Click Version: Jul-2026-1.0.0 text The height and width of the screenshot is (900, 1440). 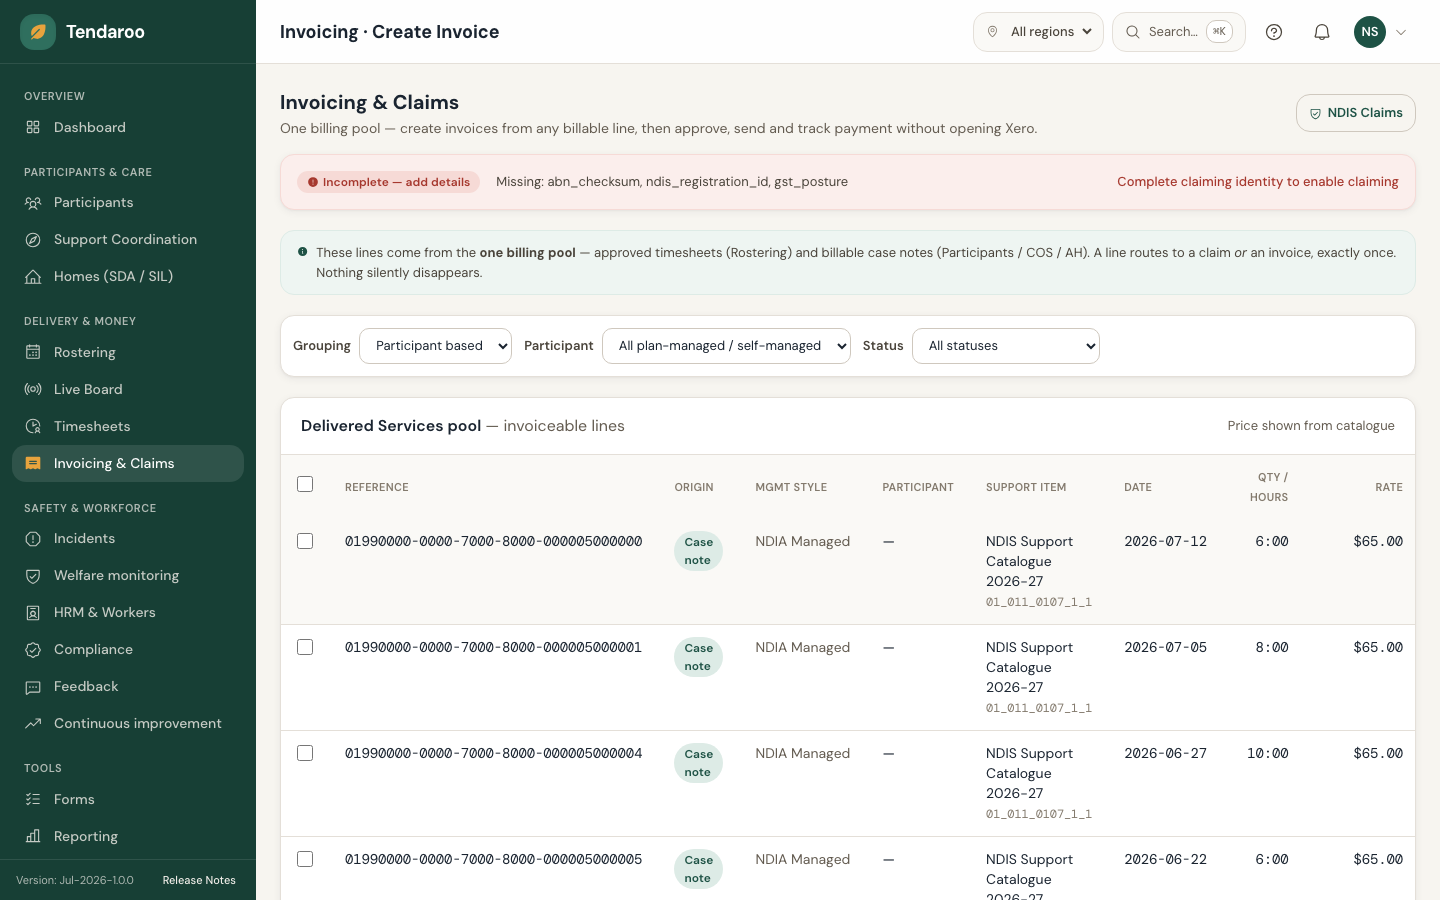(75, 880)
